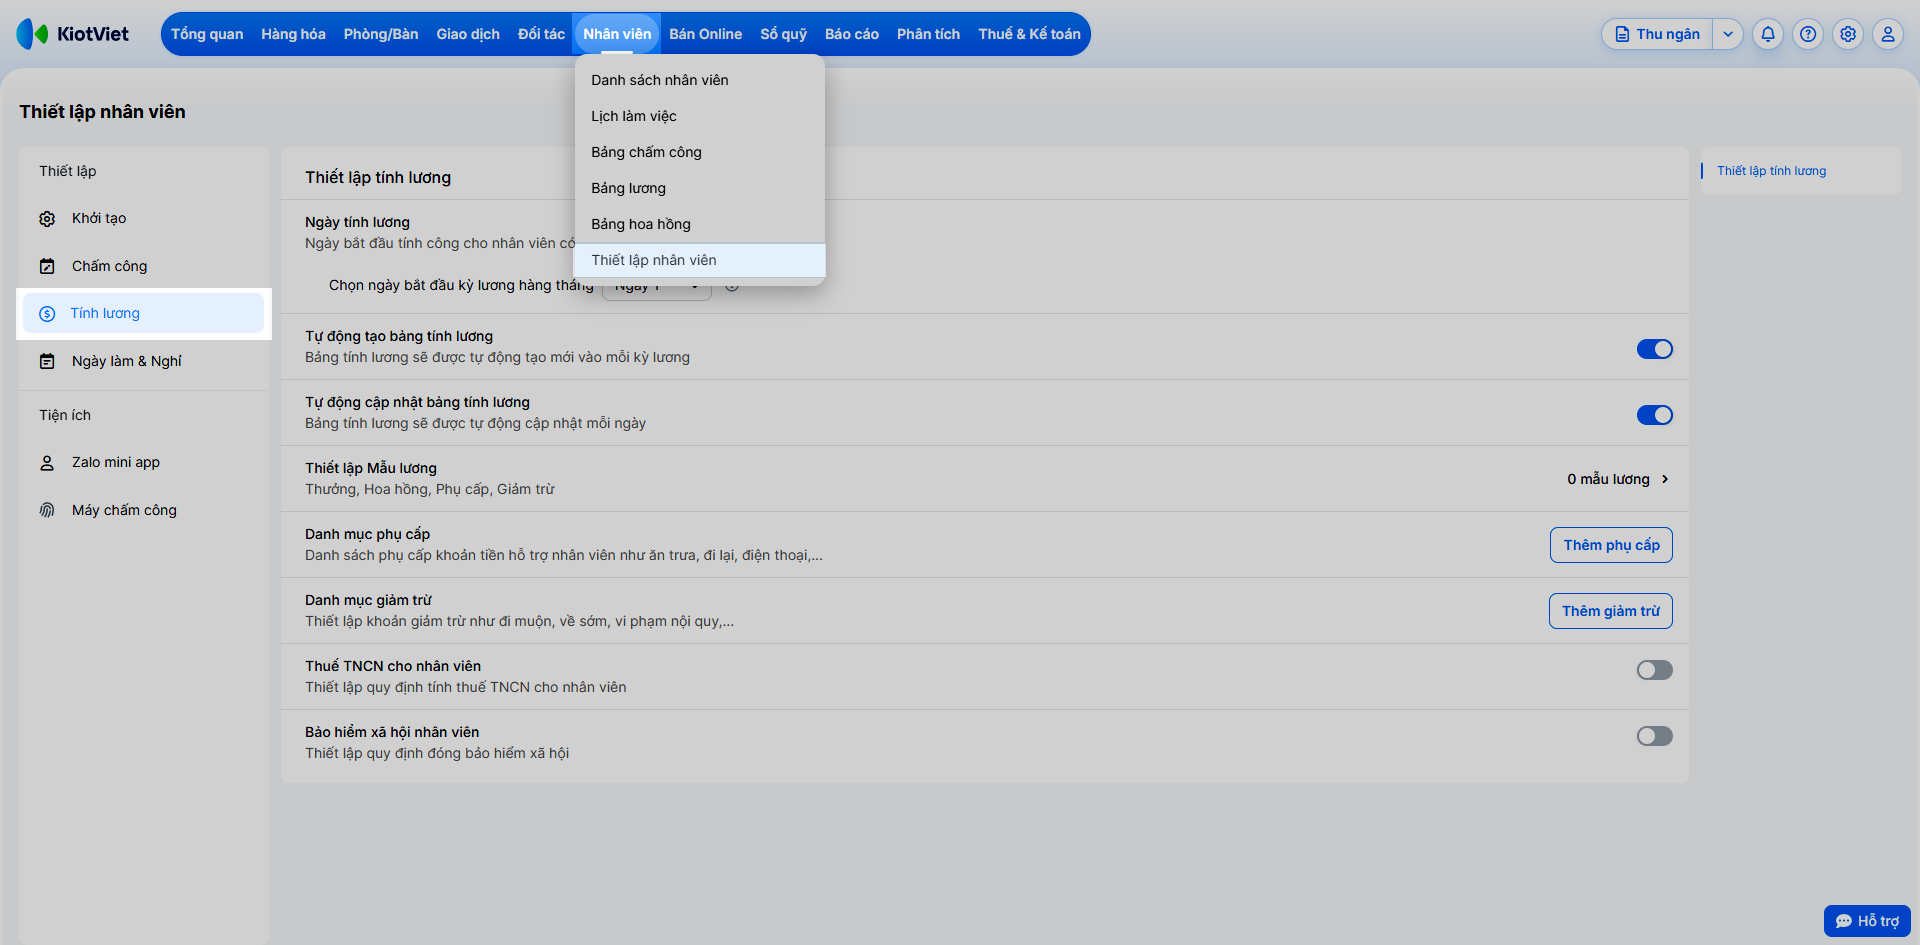Screen dimensions: 1920x945
Task: Click the KiotViet brand name text
Action: (93, 34)
